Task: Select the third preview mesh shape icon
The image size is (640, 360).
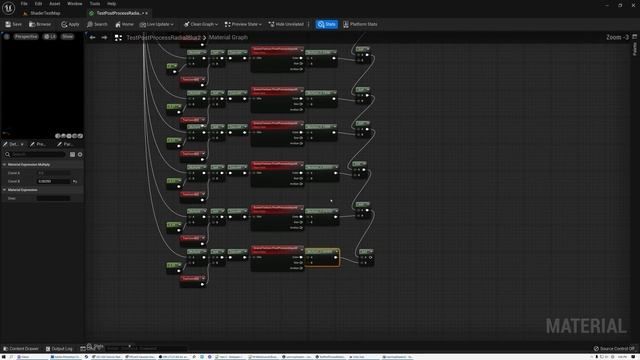Action: 69,136
